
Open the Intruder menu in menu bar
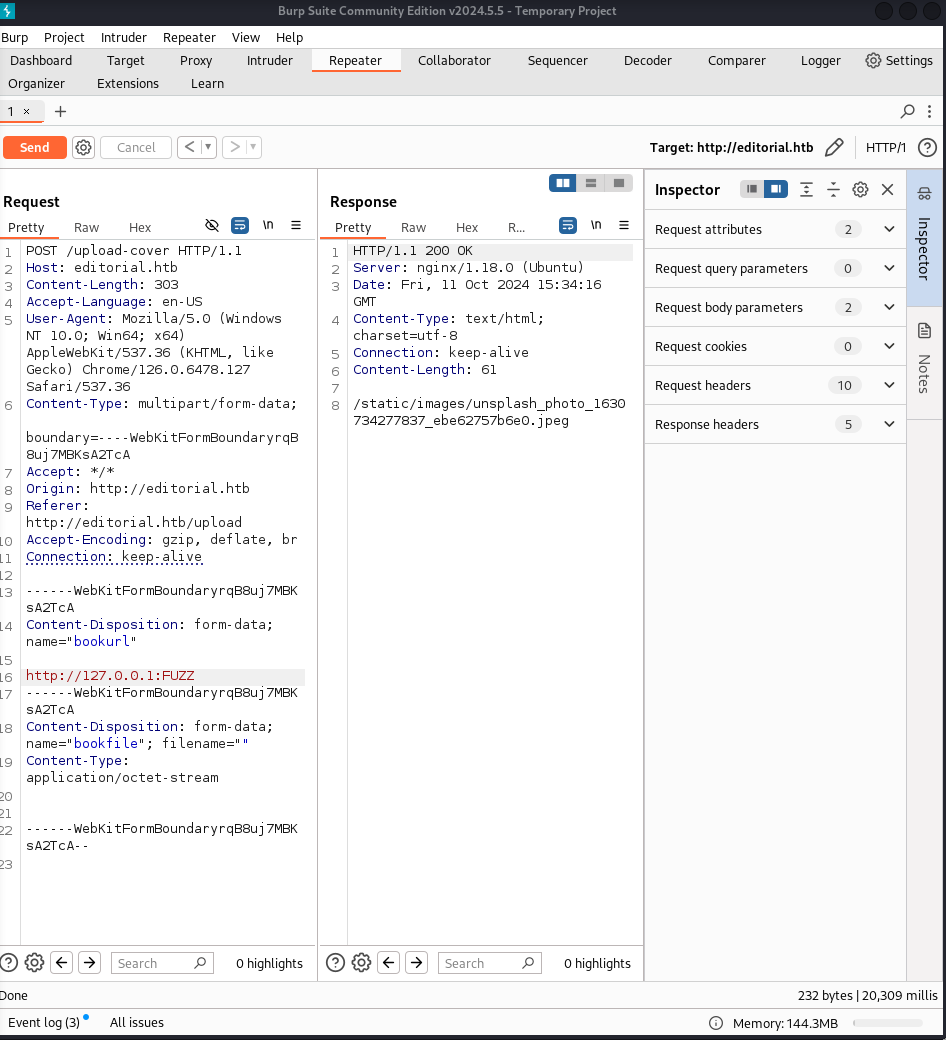tap(123, 38)
